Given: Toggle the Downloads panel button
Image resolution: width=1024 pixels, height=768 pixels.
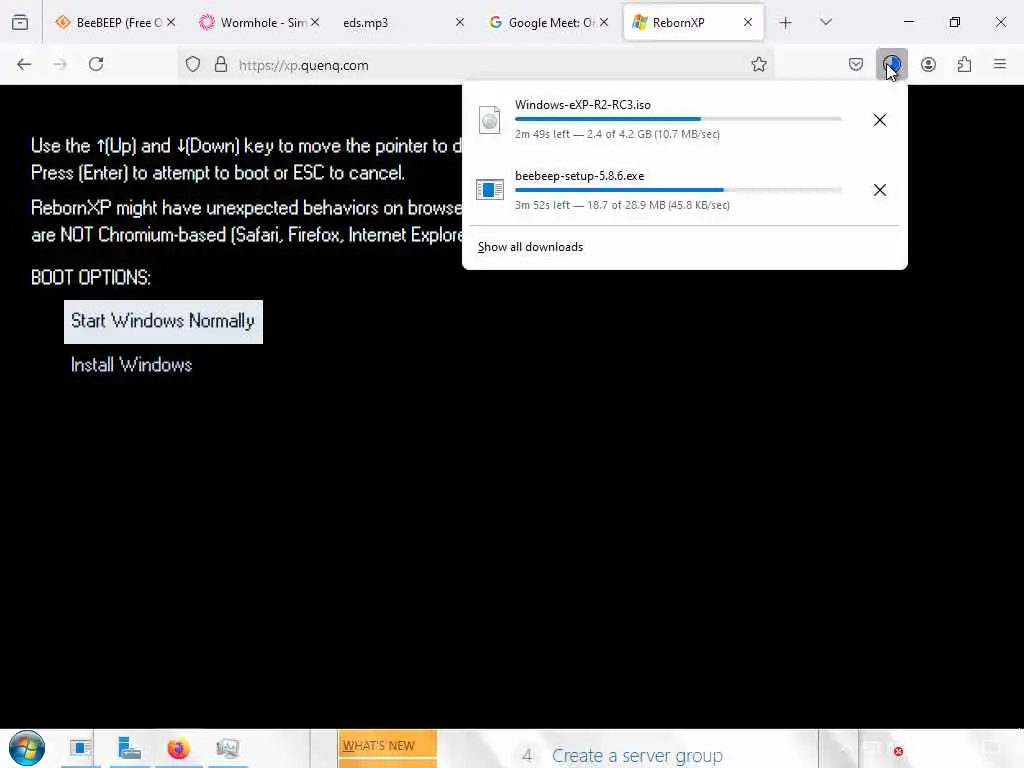Looking at the screenshot, I should tap(891, 64).
